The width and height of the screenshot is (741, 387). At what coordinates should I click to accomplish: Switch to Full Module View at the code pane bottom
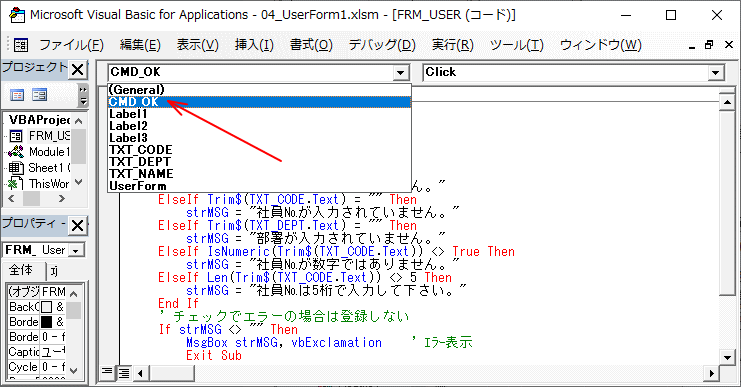click(x=124, y=373)
